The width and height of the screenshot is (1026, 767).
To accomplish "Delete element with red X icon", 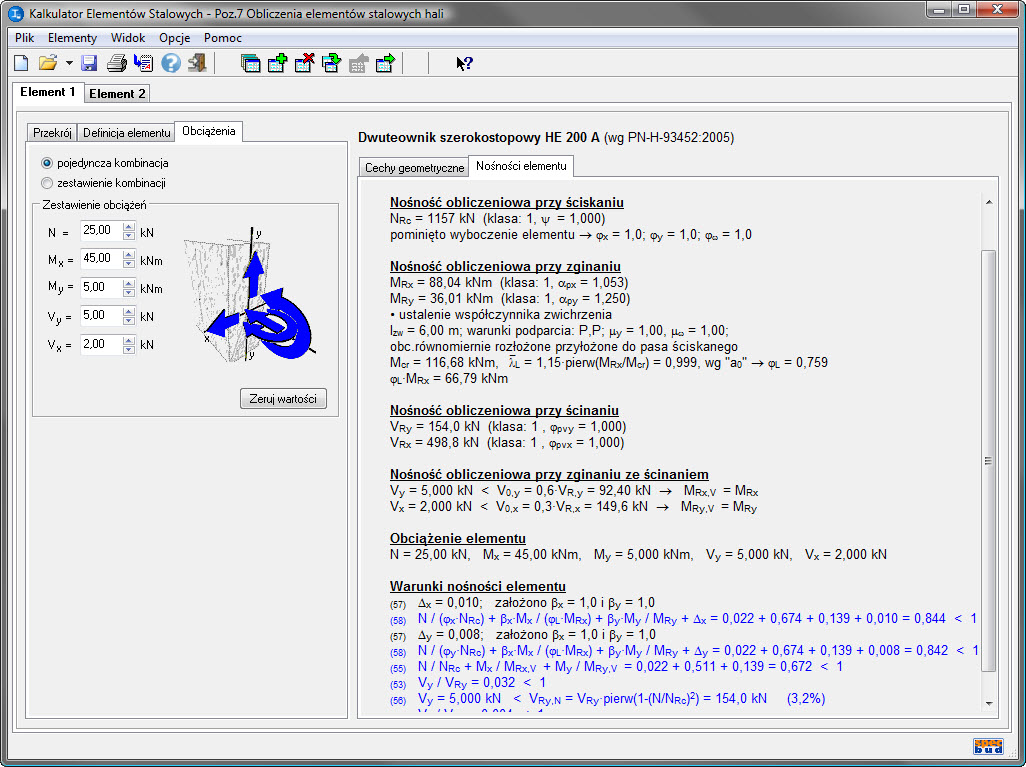I will (305, 64).
